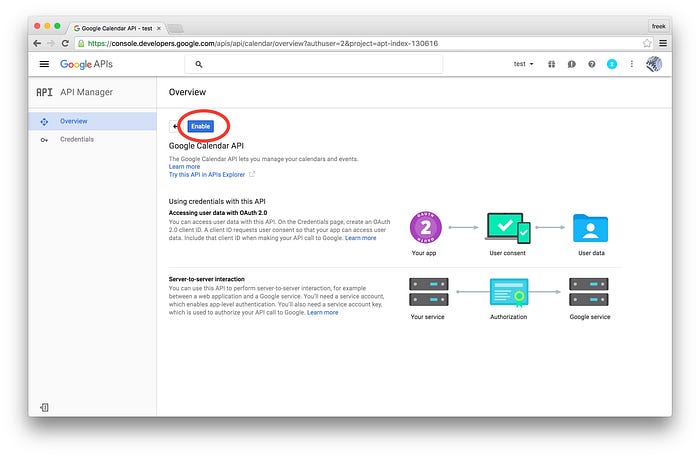This screenshot has height=457, width=700.
Task: Click 'Accessing user data with OAuth 2.0' heading
Action: click(218, 213)
